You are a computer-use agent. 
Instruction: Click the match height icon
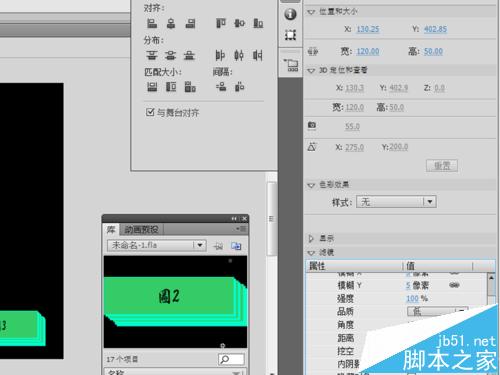[x=171, y=87]
